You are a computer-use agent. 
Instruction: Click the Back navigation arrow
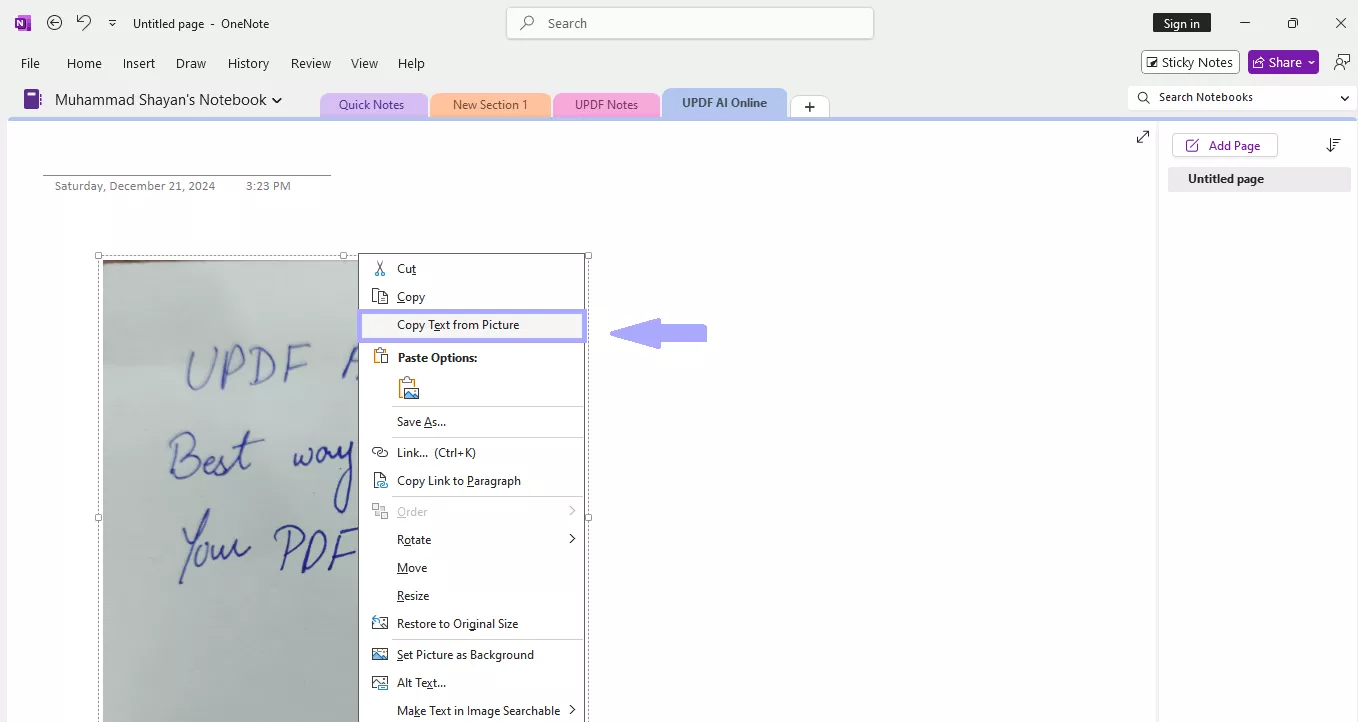click(x=55, y=22)
